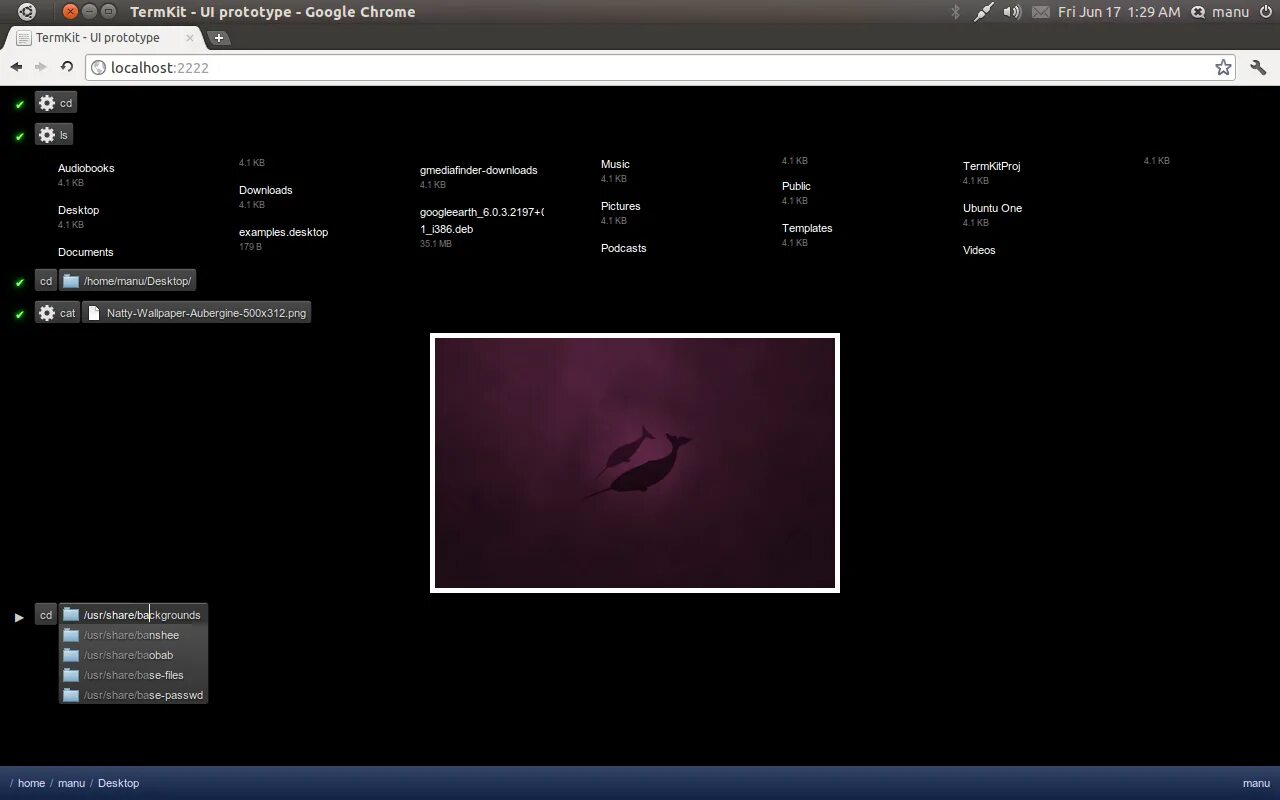Click the cd token in the active command line
Screen dimensions: 1280x800
(x=46, y=615)
